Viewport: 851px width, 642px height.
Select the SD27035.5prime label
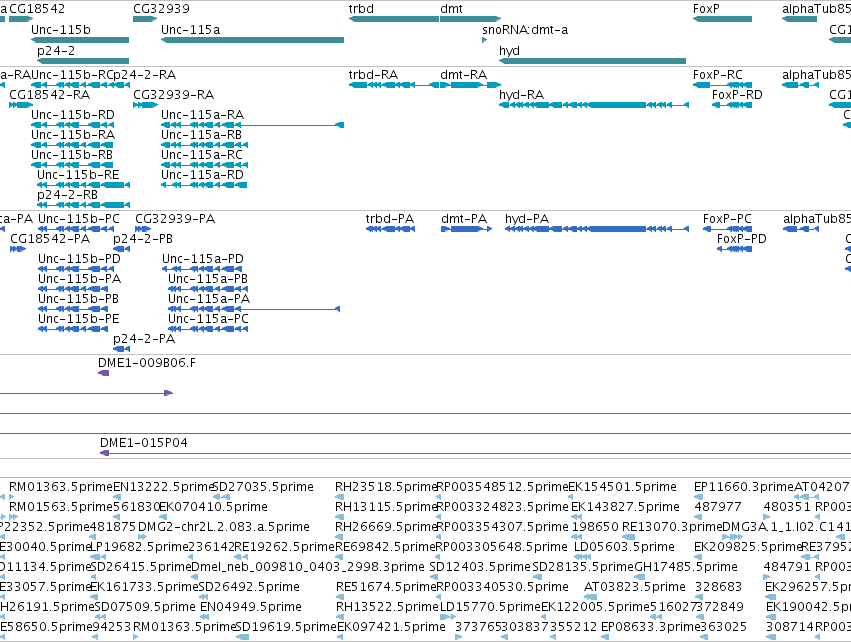[262, 487]
